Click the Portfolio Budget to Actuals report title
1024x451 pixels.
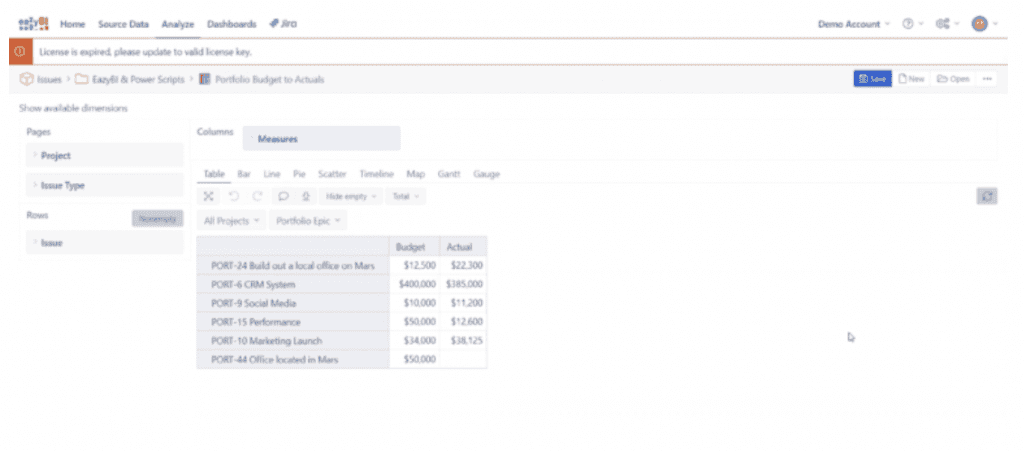click(268, 80)
